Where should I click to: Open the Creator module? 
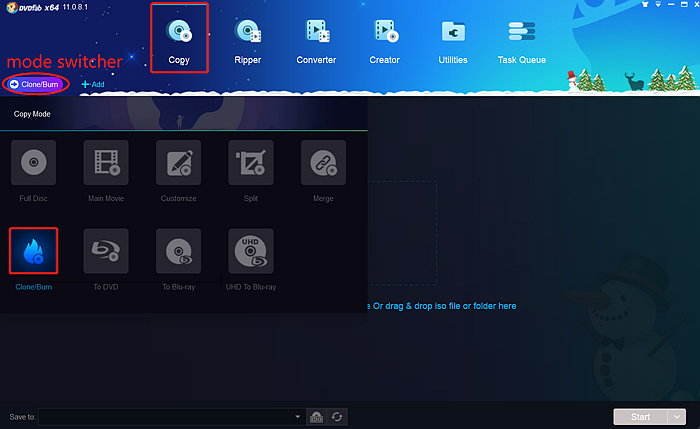[x=384, y=42]
